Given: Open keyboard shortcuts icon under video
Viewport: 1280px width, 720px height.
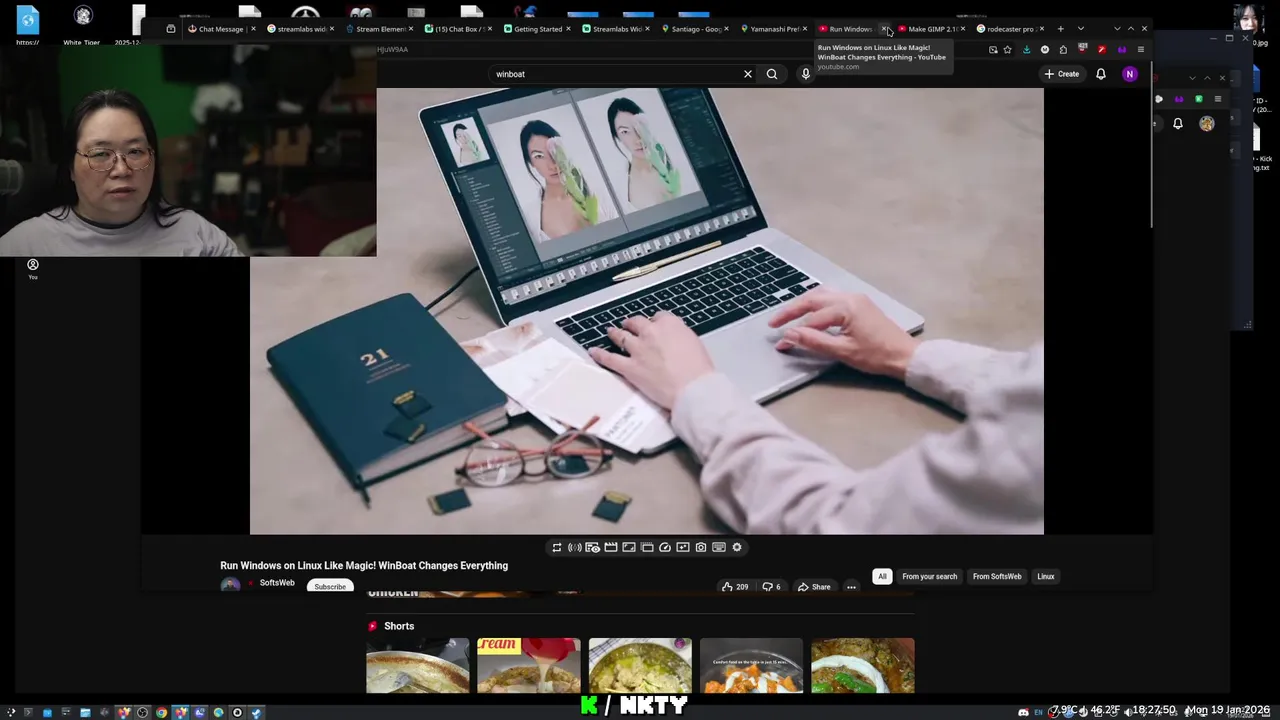Looking at the screenshot, I should (x=719, y=547).
